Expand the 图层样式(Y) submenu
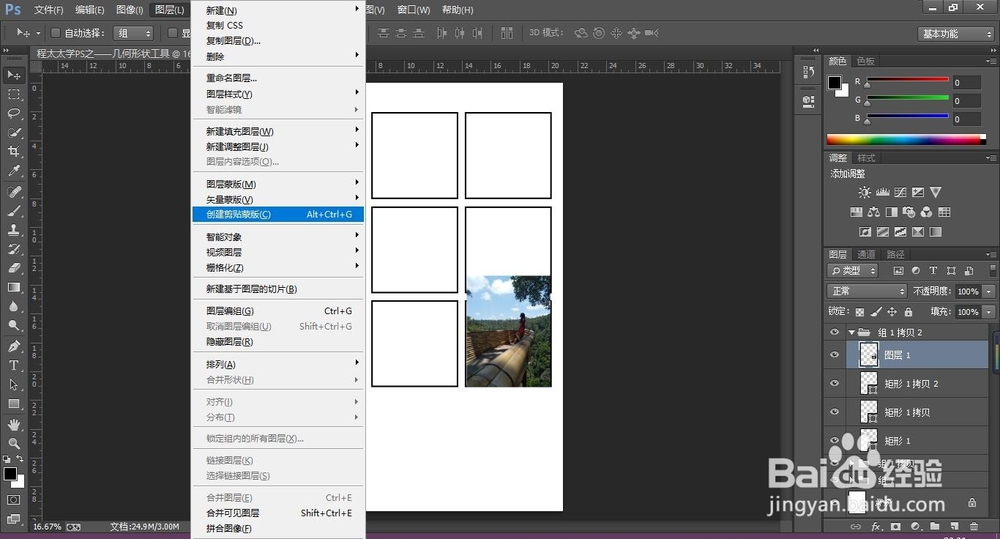Image resolution: width=1000 pixels, height=539 pixels. (278, 94)
